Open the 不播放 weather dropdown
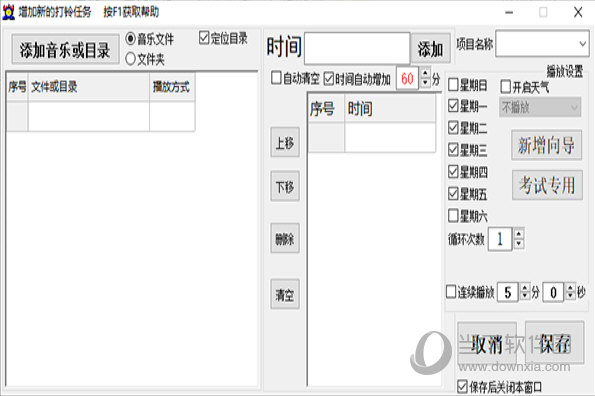The image size is (595, 396). point(540,107)
